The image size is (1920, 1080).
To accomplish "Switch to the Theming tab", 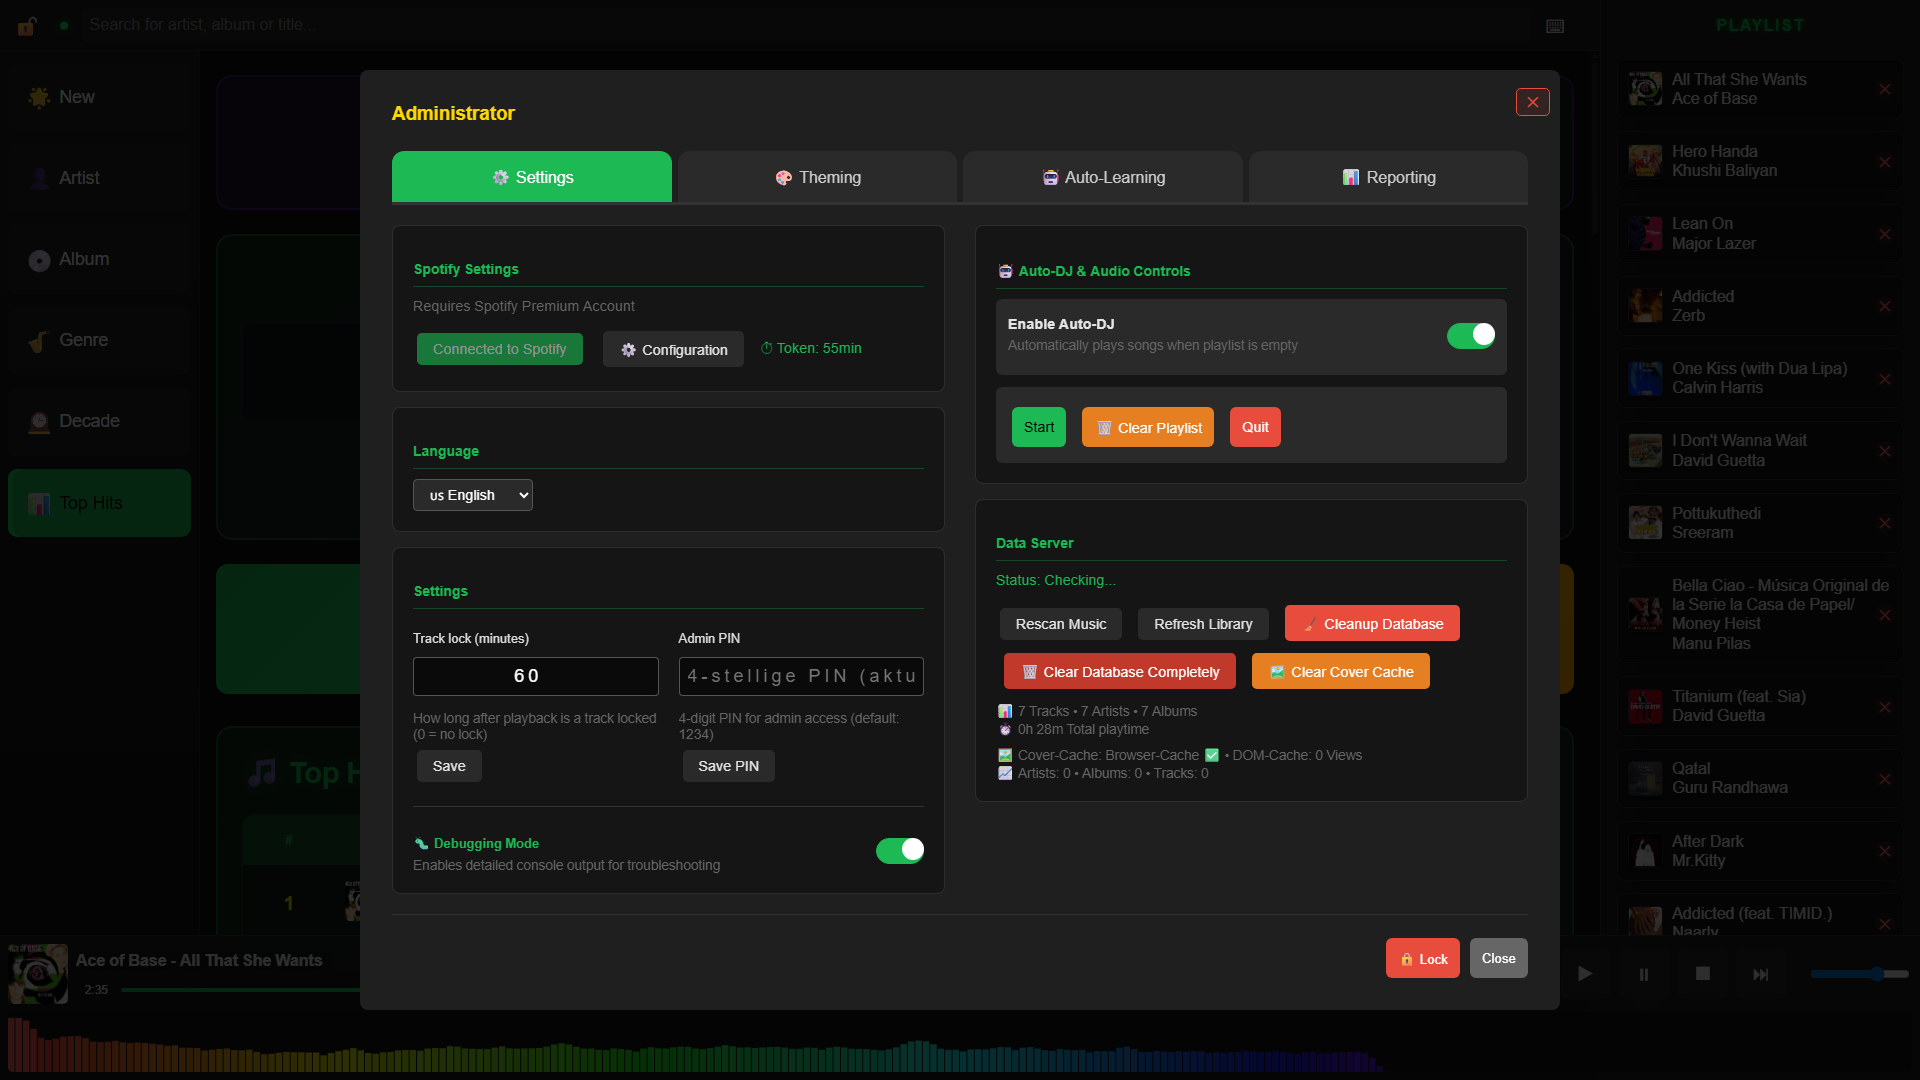I will pyautogui.click(x=817, y=177).
